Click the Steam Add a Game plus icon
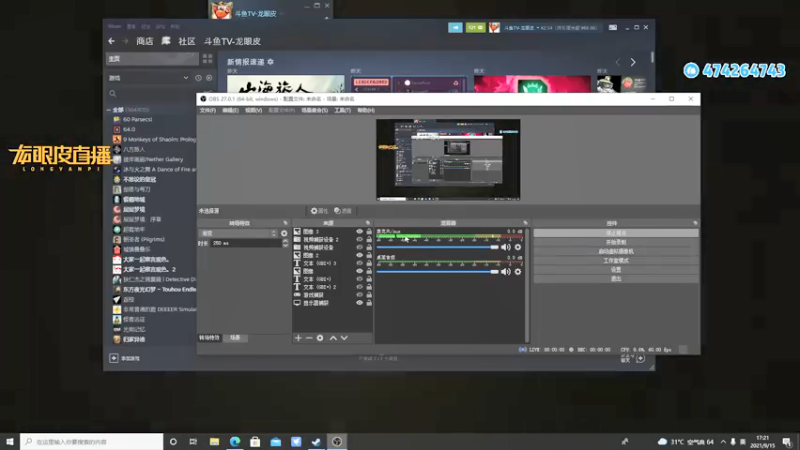Screen dimensions: 800x450 [x=114, y=358]
